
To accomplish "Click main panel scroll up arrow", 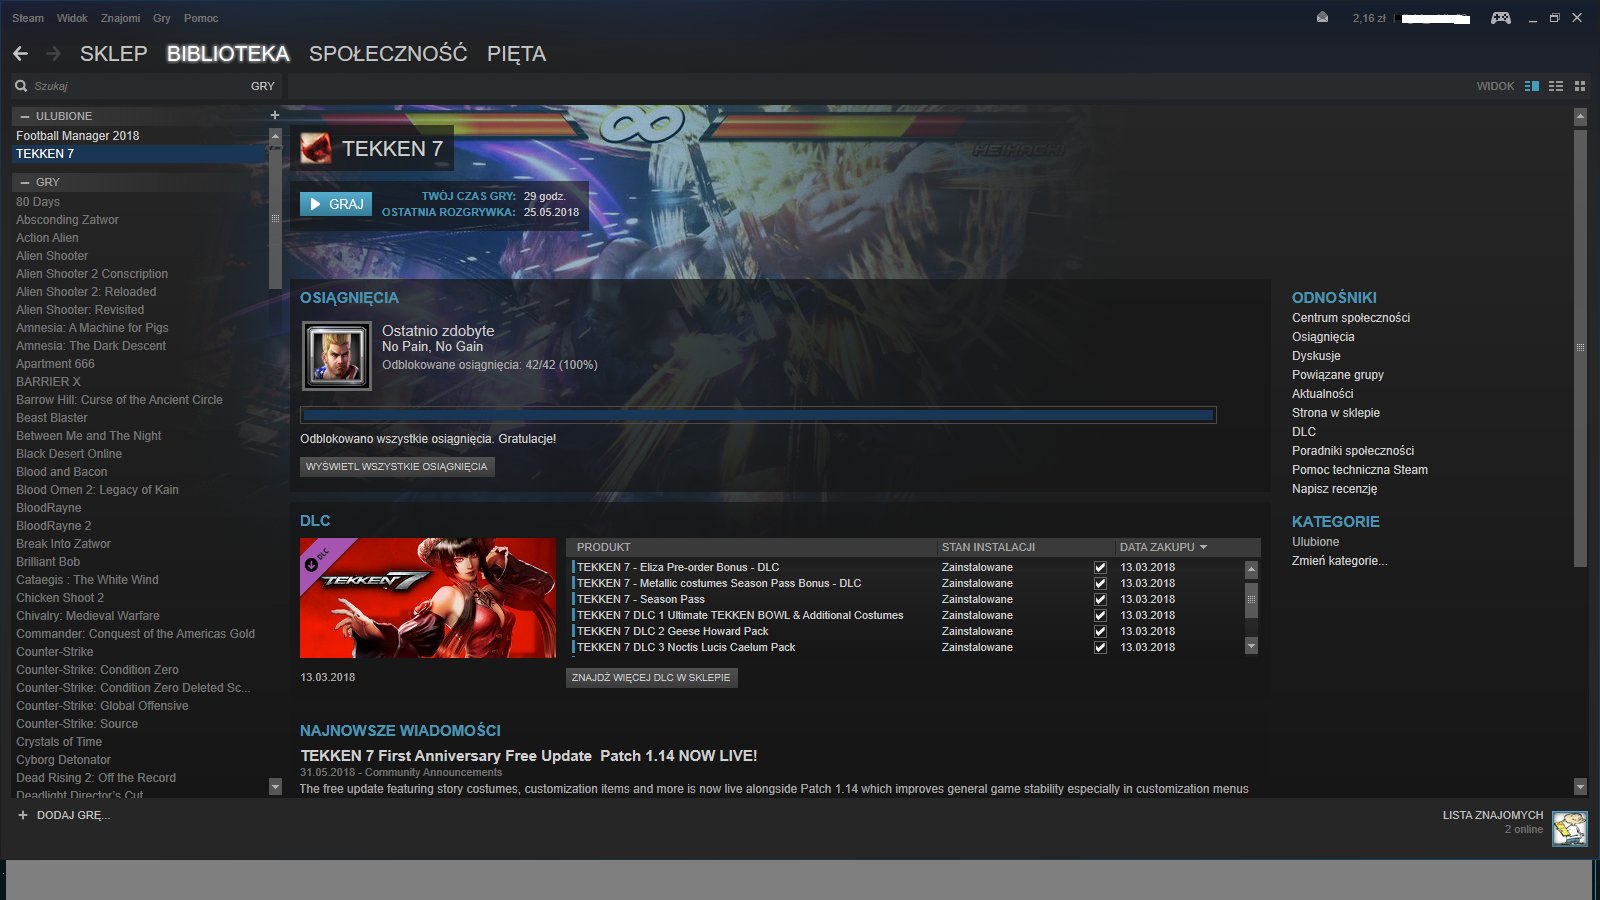I will click(1580, 117).
